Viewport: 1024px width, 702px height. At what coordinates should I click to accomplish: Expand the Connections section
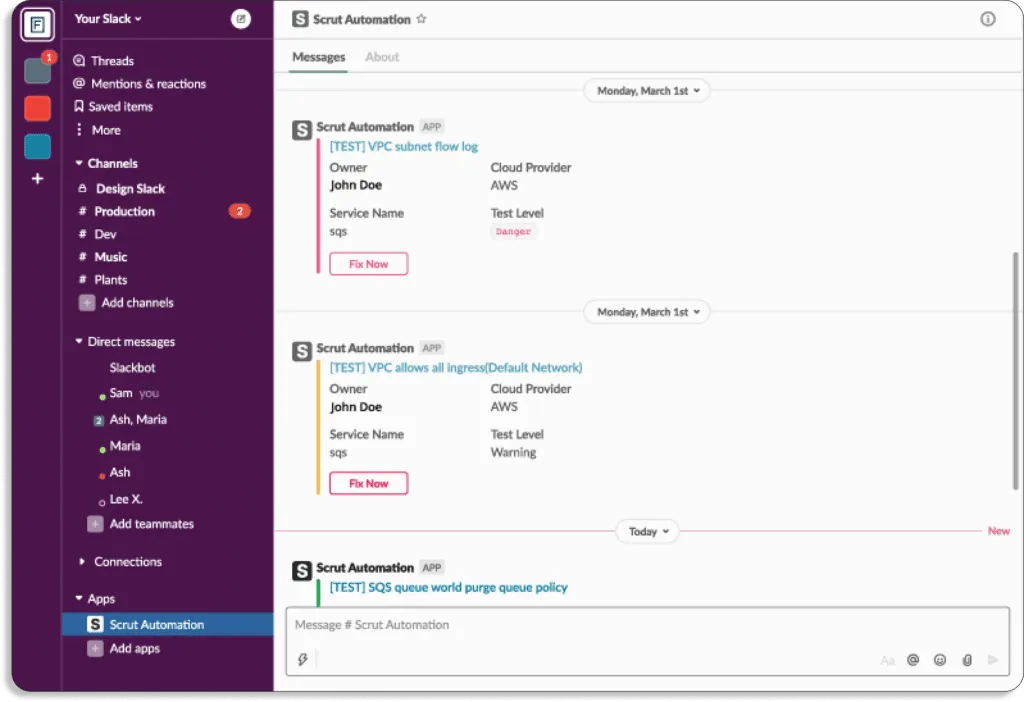click(82, 562)
